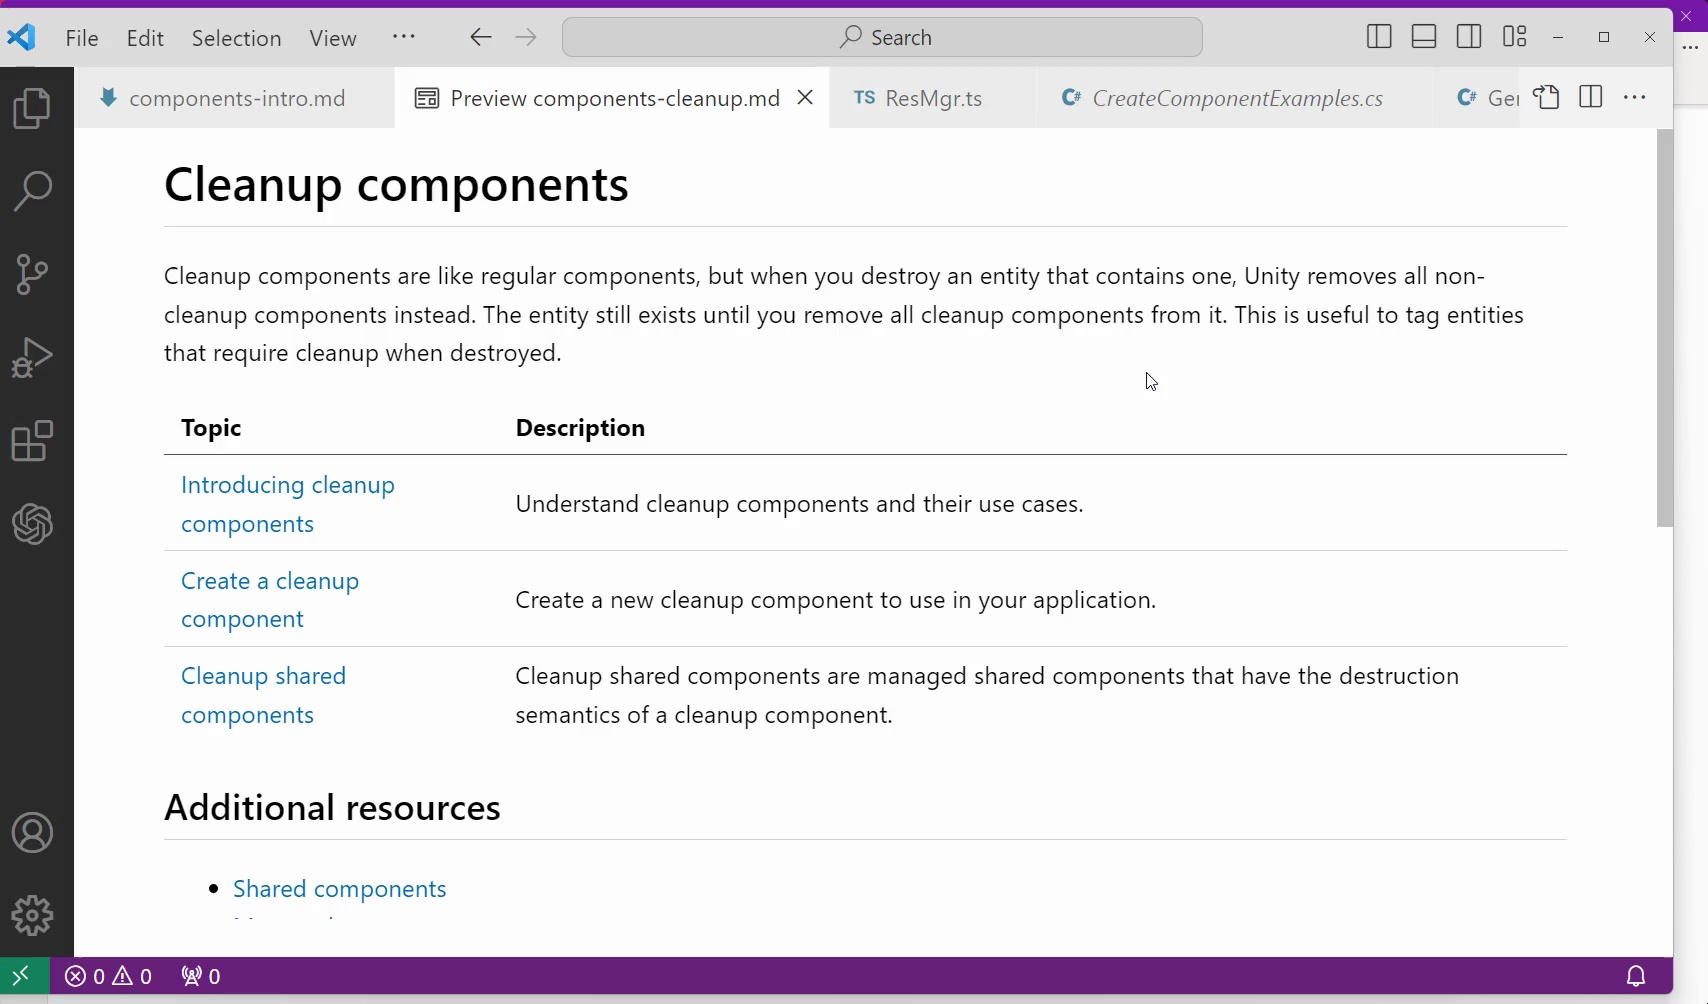
Task: Click the forwarded ports indicator showing 0
Action: [x=201, y=976]
